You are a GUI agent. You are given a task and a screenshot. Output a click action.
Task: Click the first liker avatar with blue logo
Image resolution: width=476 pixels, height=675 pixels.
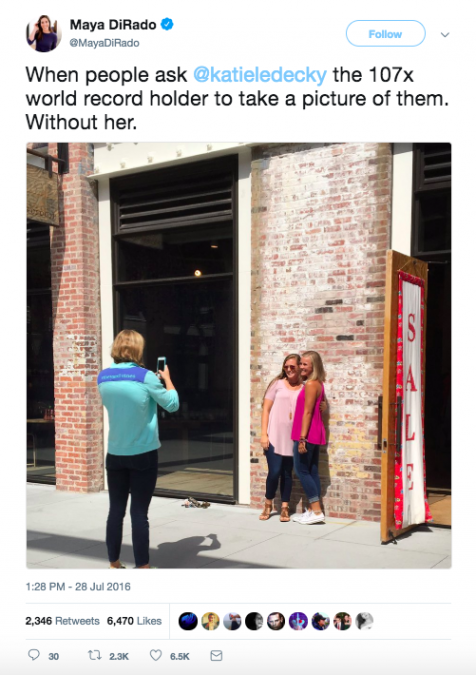(x=188, y=621)
